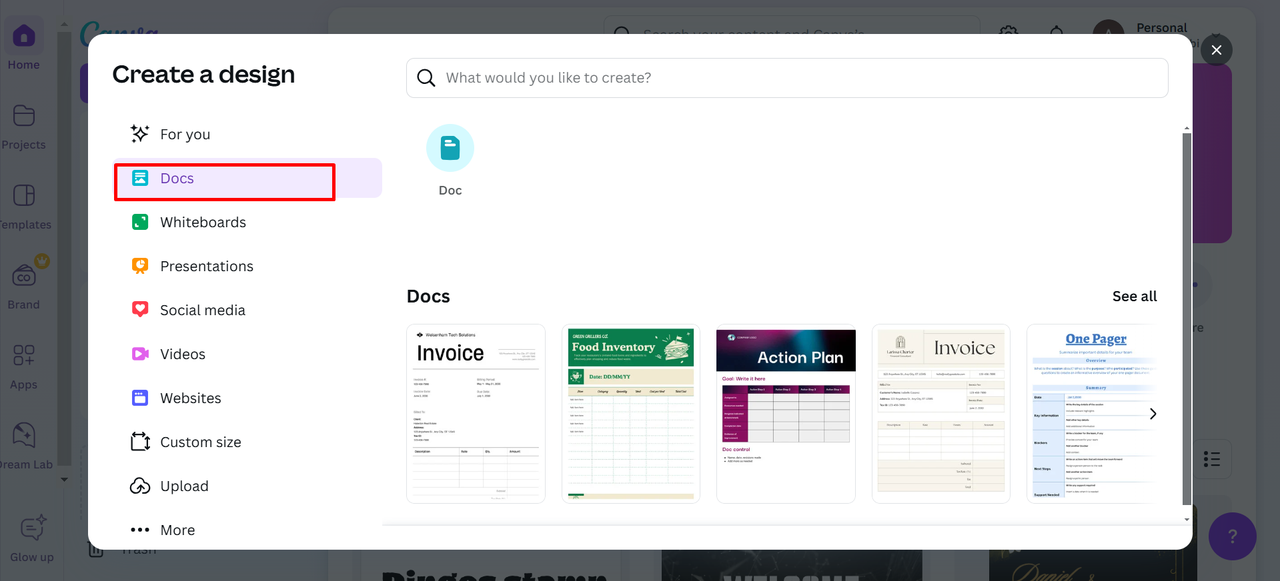Click the Social media heart icon
Screen dimensions: 1280x581
click(x=140, y=310)
